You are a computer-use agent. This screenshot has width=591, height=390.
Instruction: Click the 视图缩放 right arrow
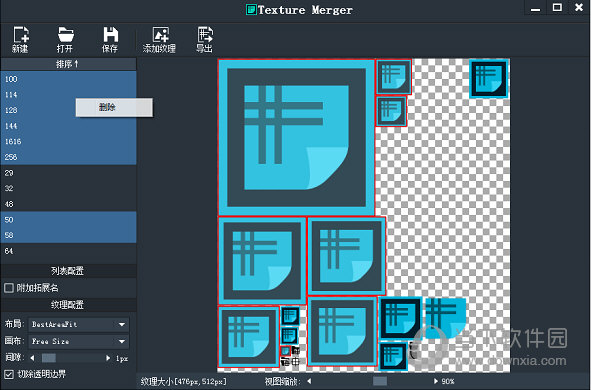click(x=436, y=381)
